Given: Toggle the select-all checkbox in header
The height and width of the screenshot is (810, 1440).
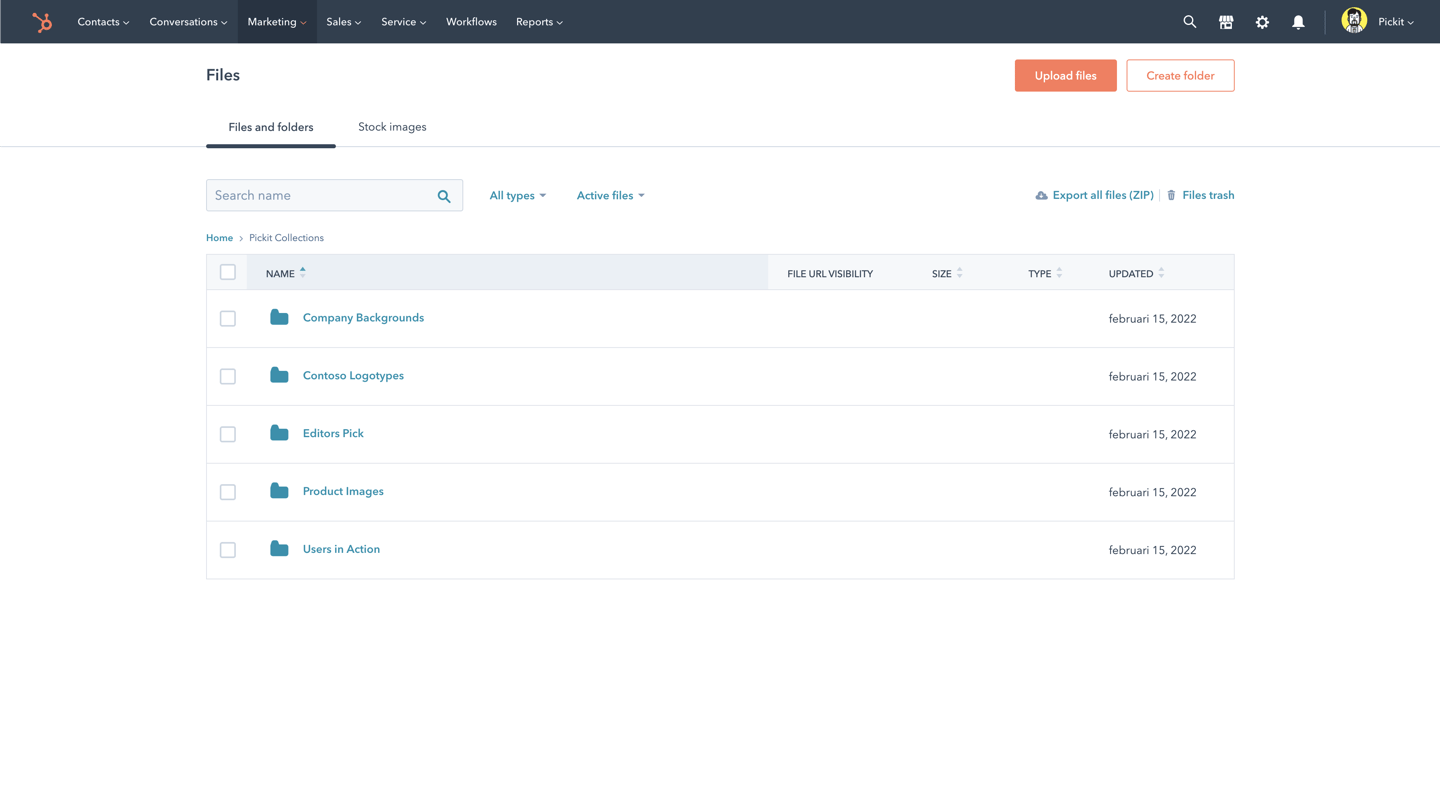Looking at the screenshot, I should (228, 272).
